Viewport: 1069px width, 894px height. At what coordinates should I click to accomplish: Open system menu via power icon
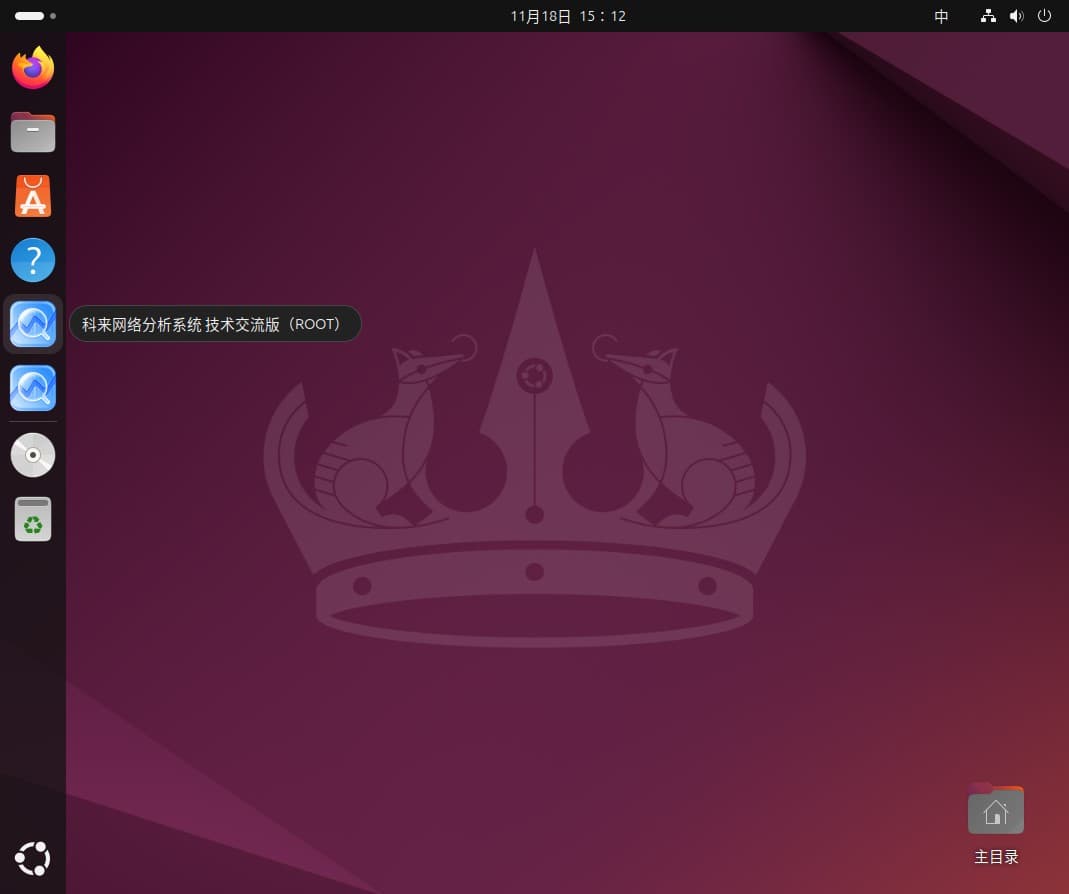[x=1045, y=16]
